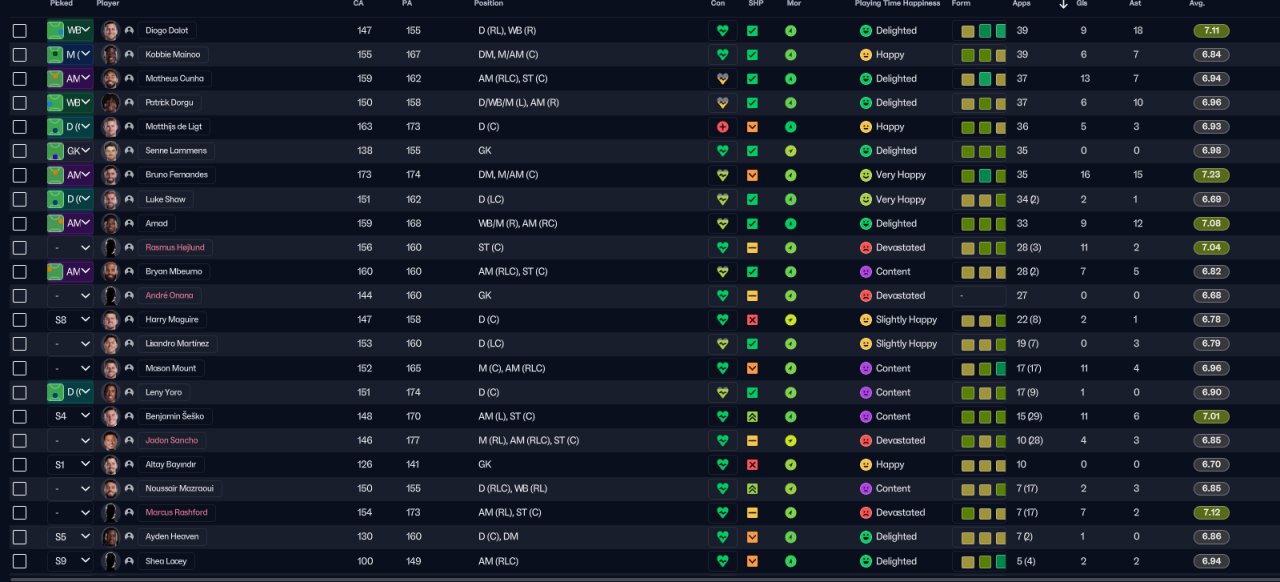
Task: Click Matthijs de Ligt's red injury icon
Action: tap(722, 127)
